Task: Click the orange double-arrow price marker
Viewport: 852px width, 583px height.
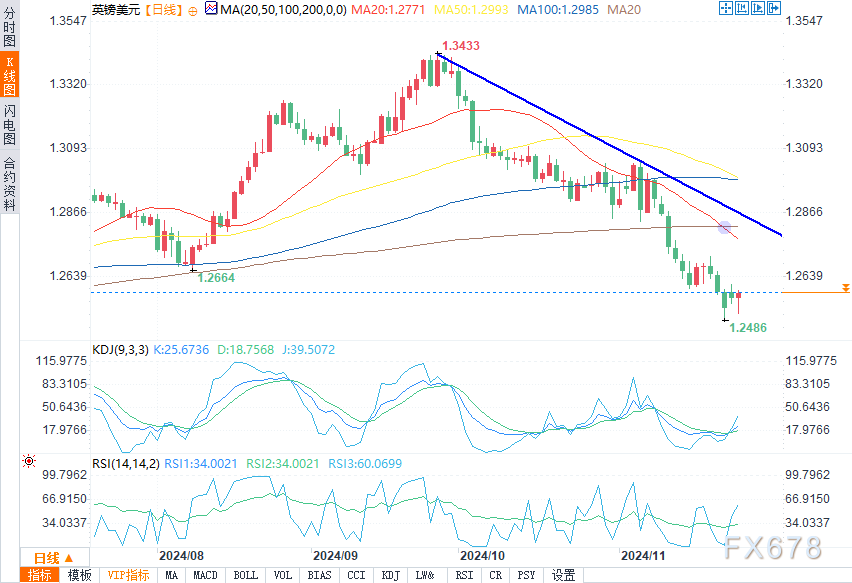Action: tap(845, 288)
